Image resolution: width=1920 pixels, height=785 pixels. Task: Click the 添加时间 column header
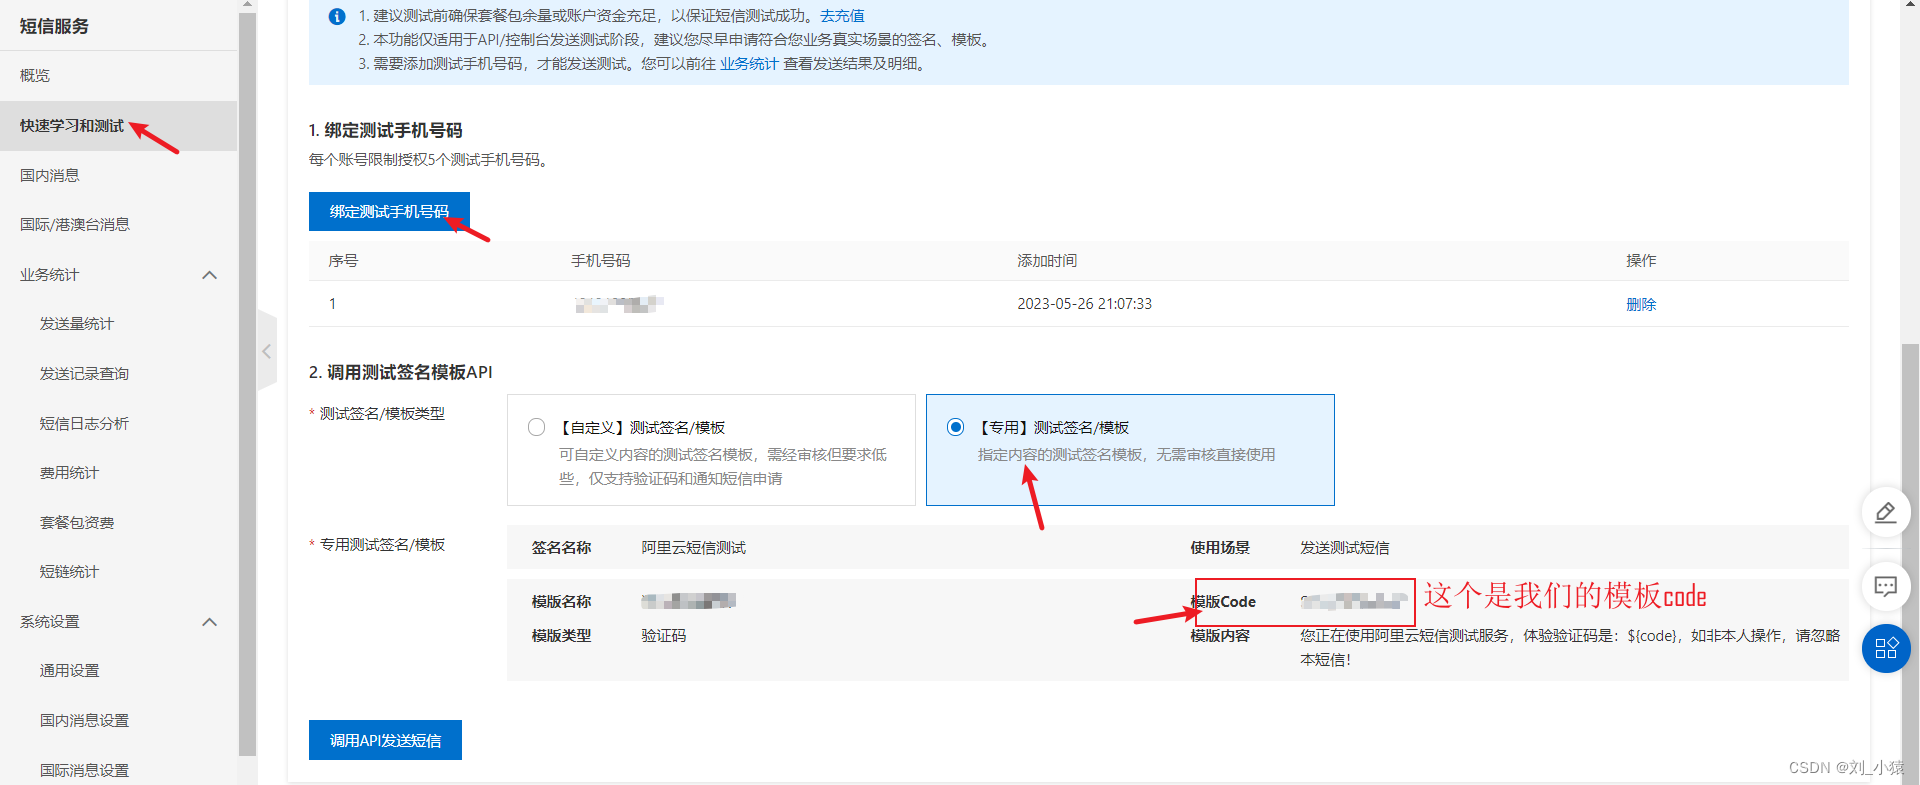tap(1047, 261)
